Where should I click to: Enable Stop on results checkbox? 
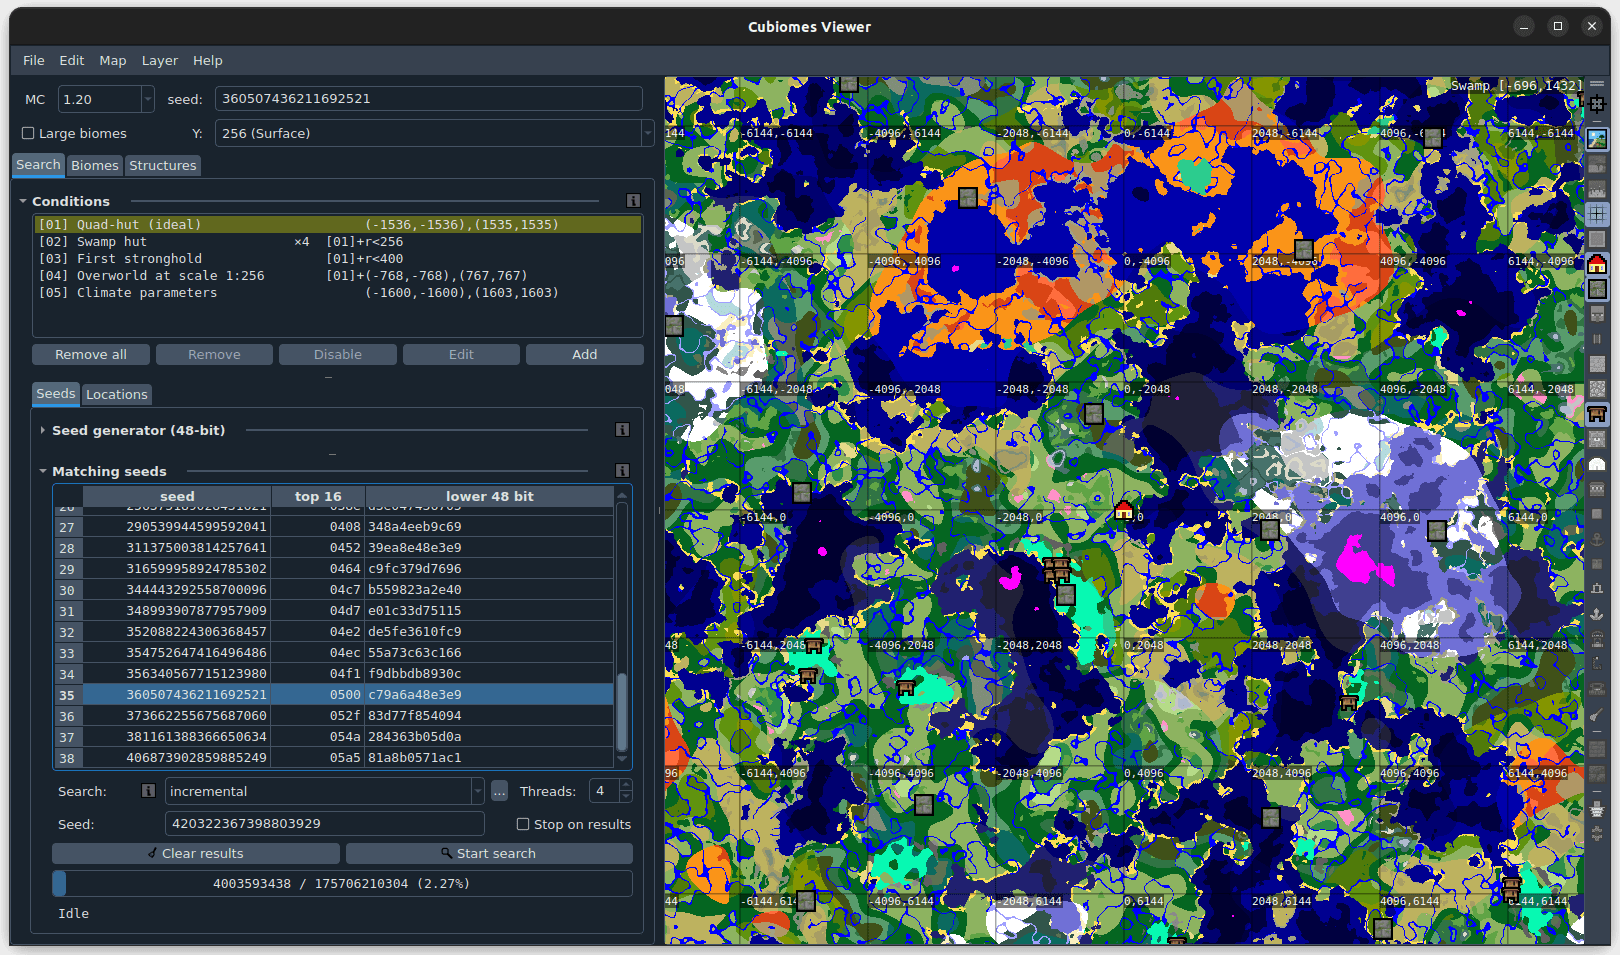(523, 824)
